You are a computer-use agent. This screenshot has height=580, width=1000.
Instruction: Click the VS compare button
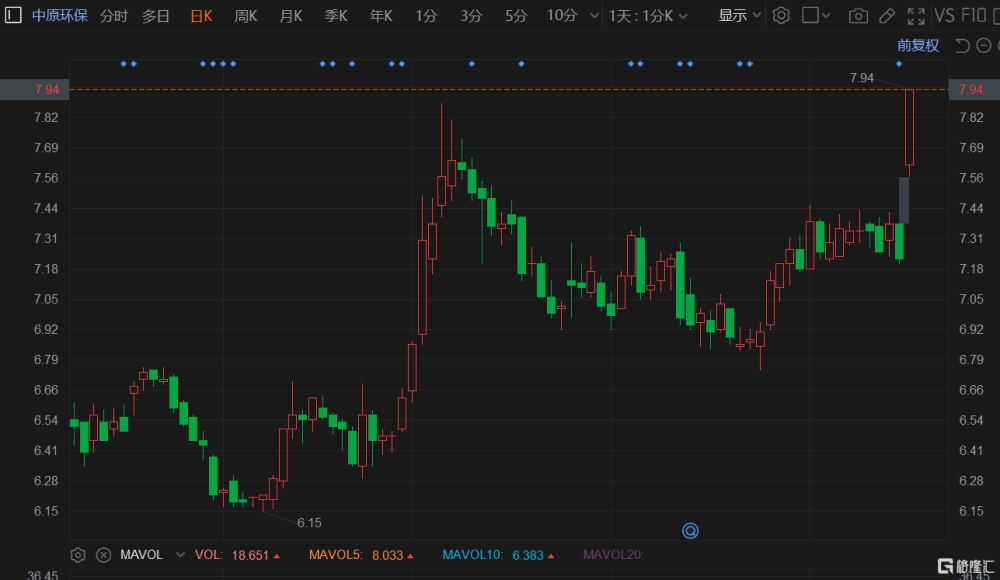coord(944,15)
